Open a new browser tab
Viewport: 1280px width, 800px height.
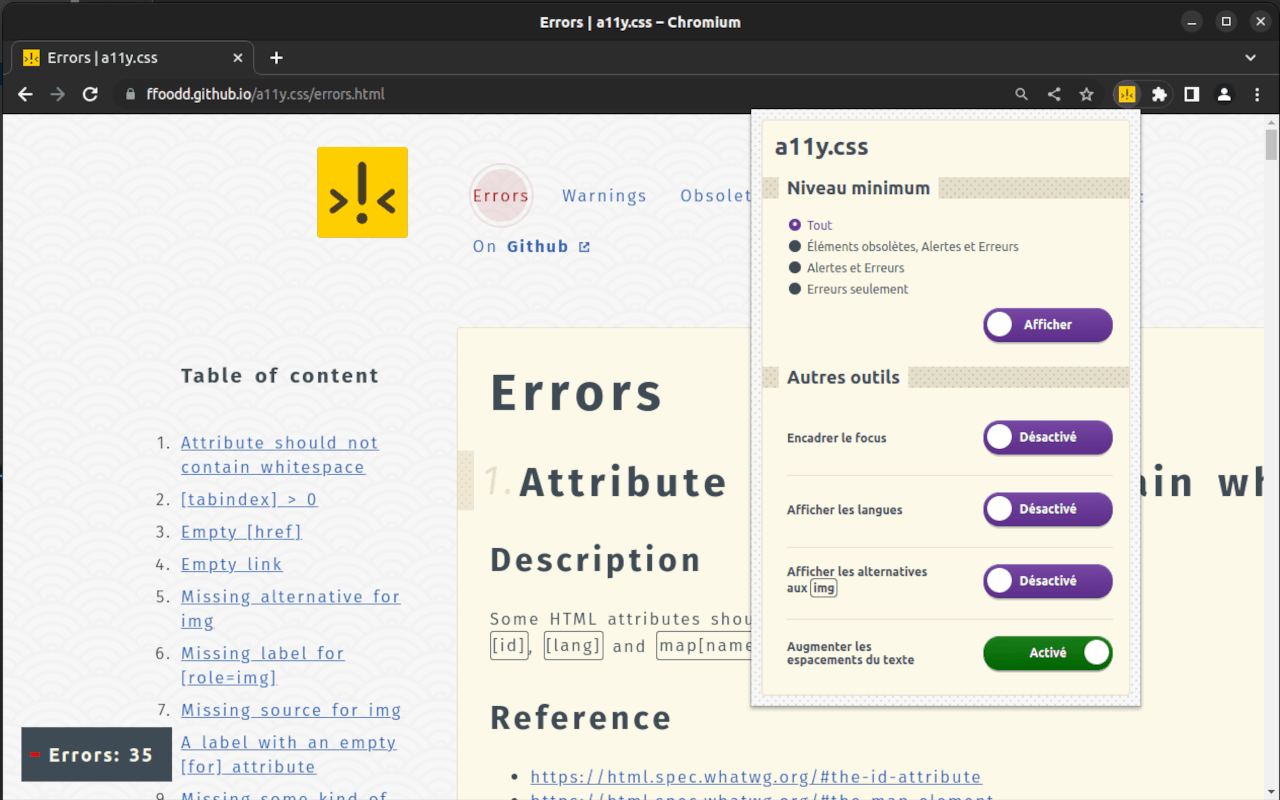point(277,58)
